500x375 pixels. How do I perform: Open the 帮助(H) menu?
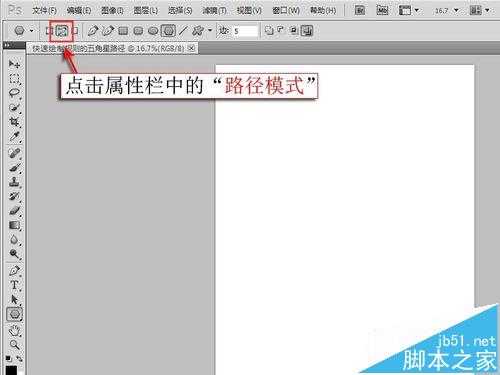[323, 11]
